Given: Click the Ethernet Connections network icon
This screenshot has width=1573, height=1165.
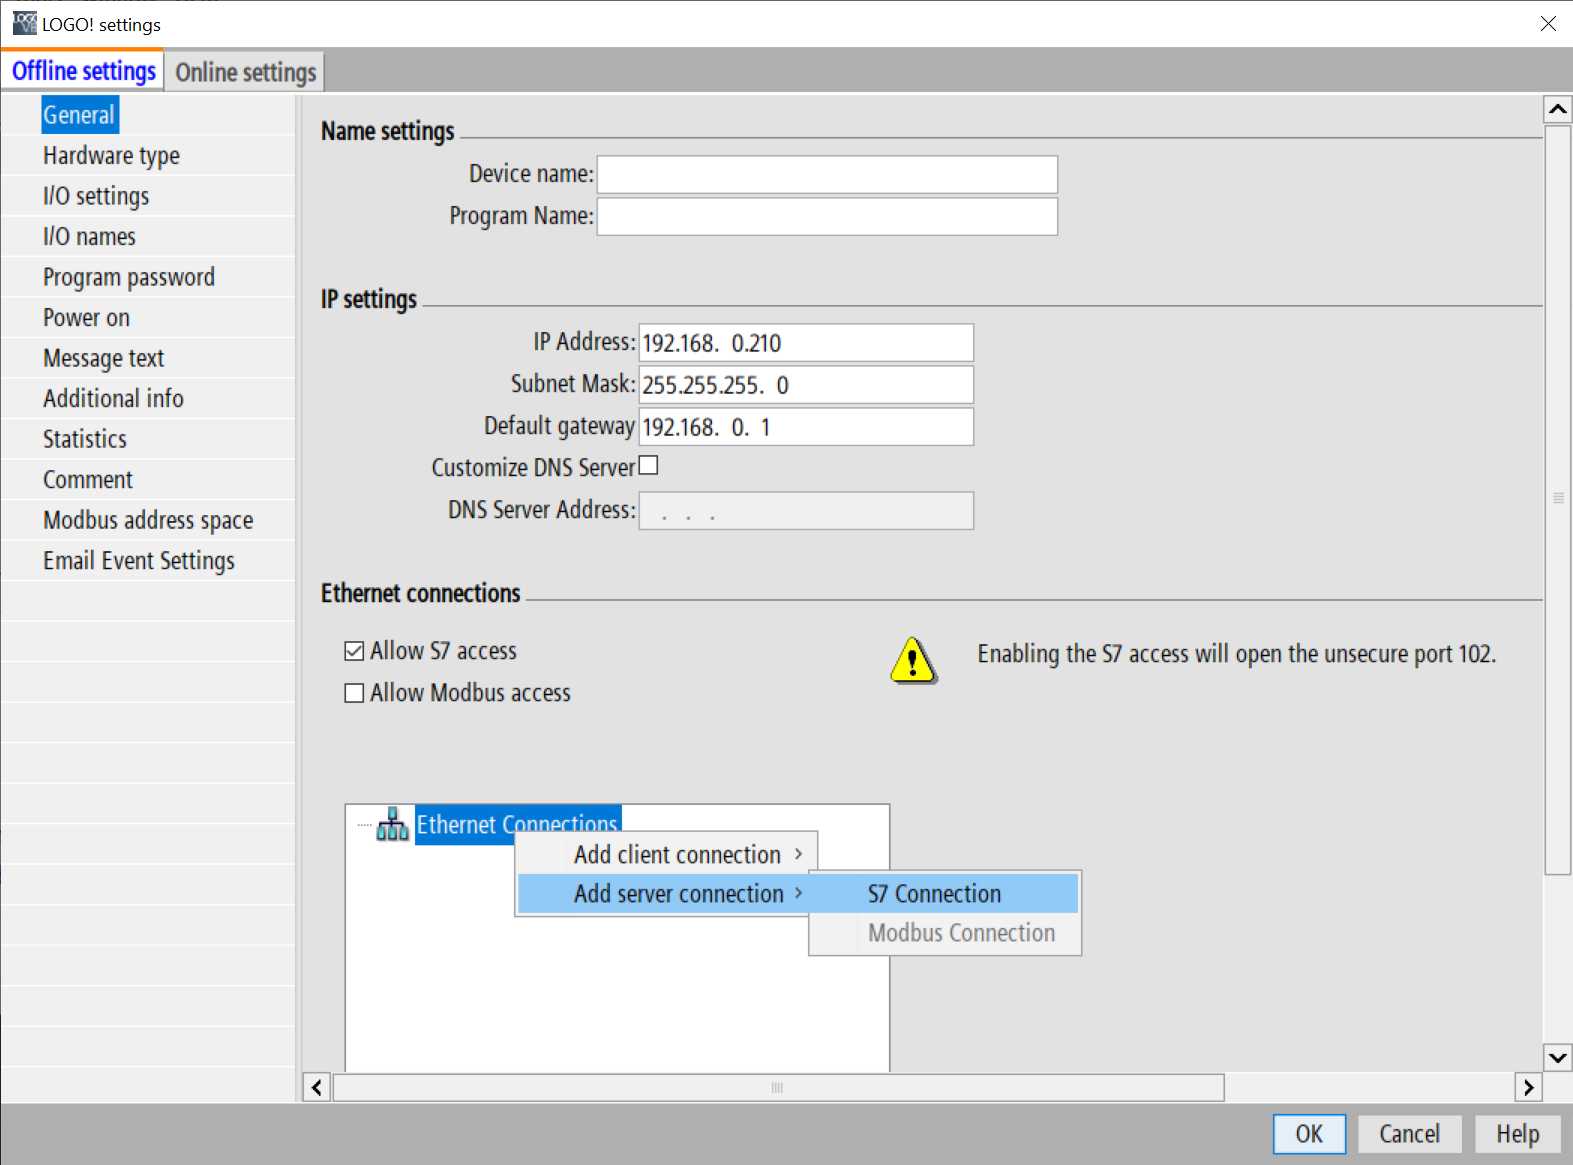Looking at the screenshot, I should [x=392, y=825].
